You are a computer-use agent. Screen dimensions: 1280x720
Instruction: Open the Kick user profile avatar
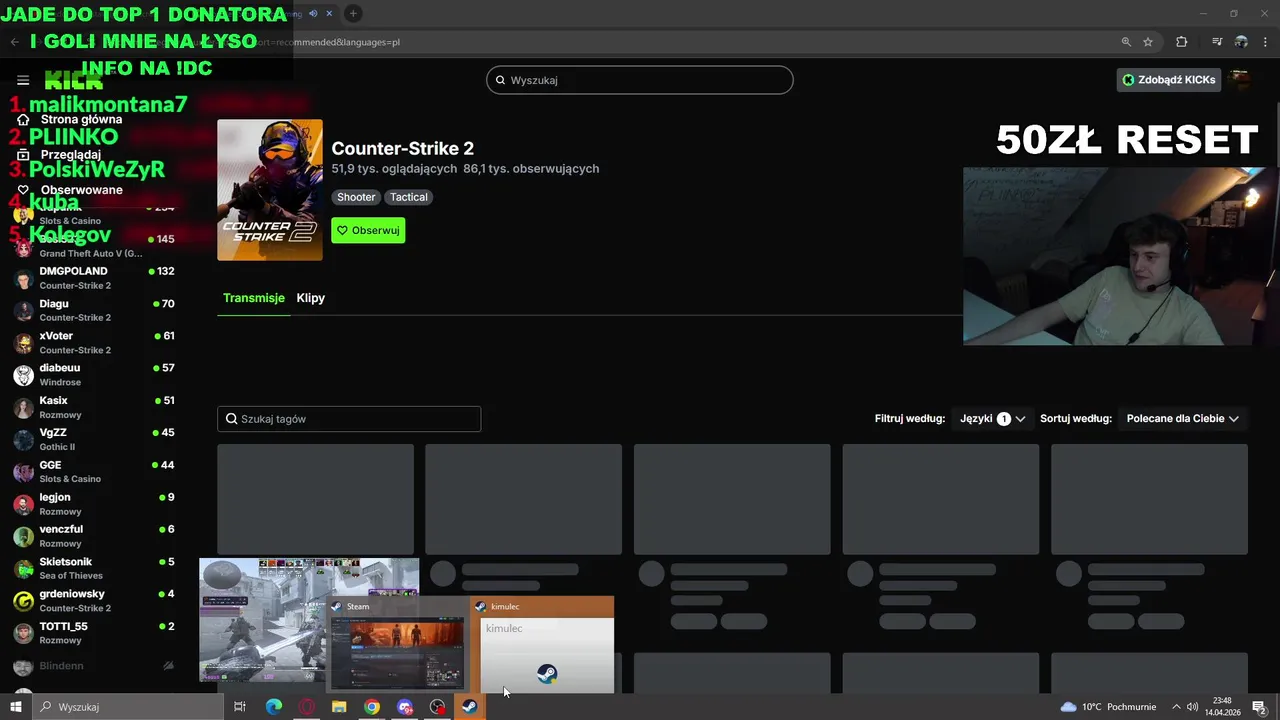pos(1240,80)
